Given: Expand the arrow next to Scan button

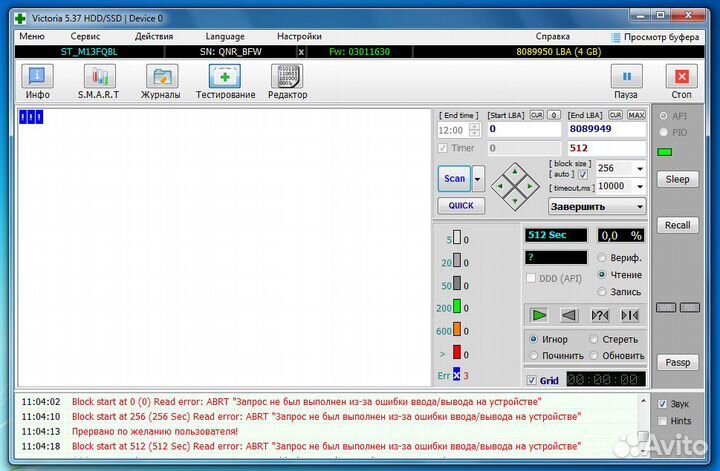Looking at the screenshot, I should point(478,179).
